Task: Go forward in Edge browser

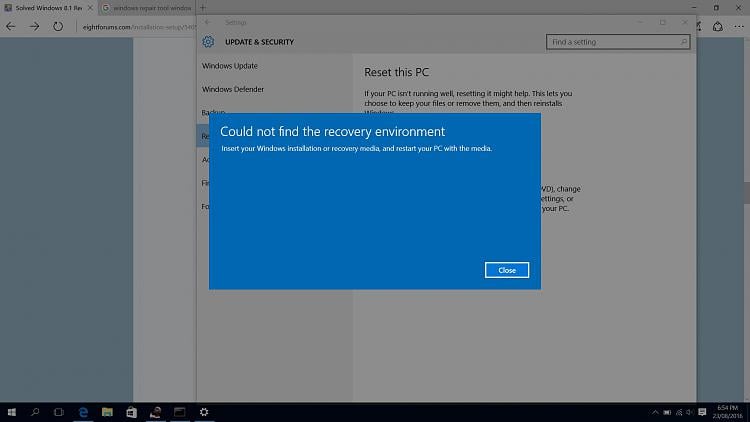Action: pos(34,27)
